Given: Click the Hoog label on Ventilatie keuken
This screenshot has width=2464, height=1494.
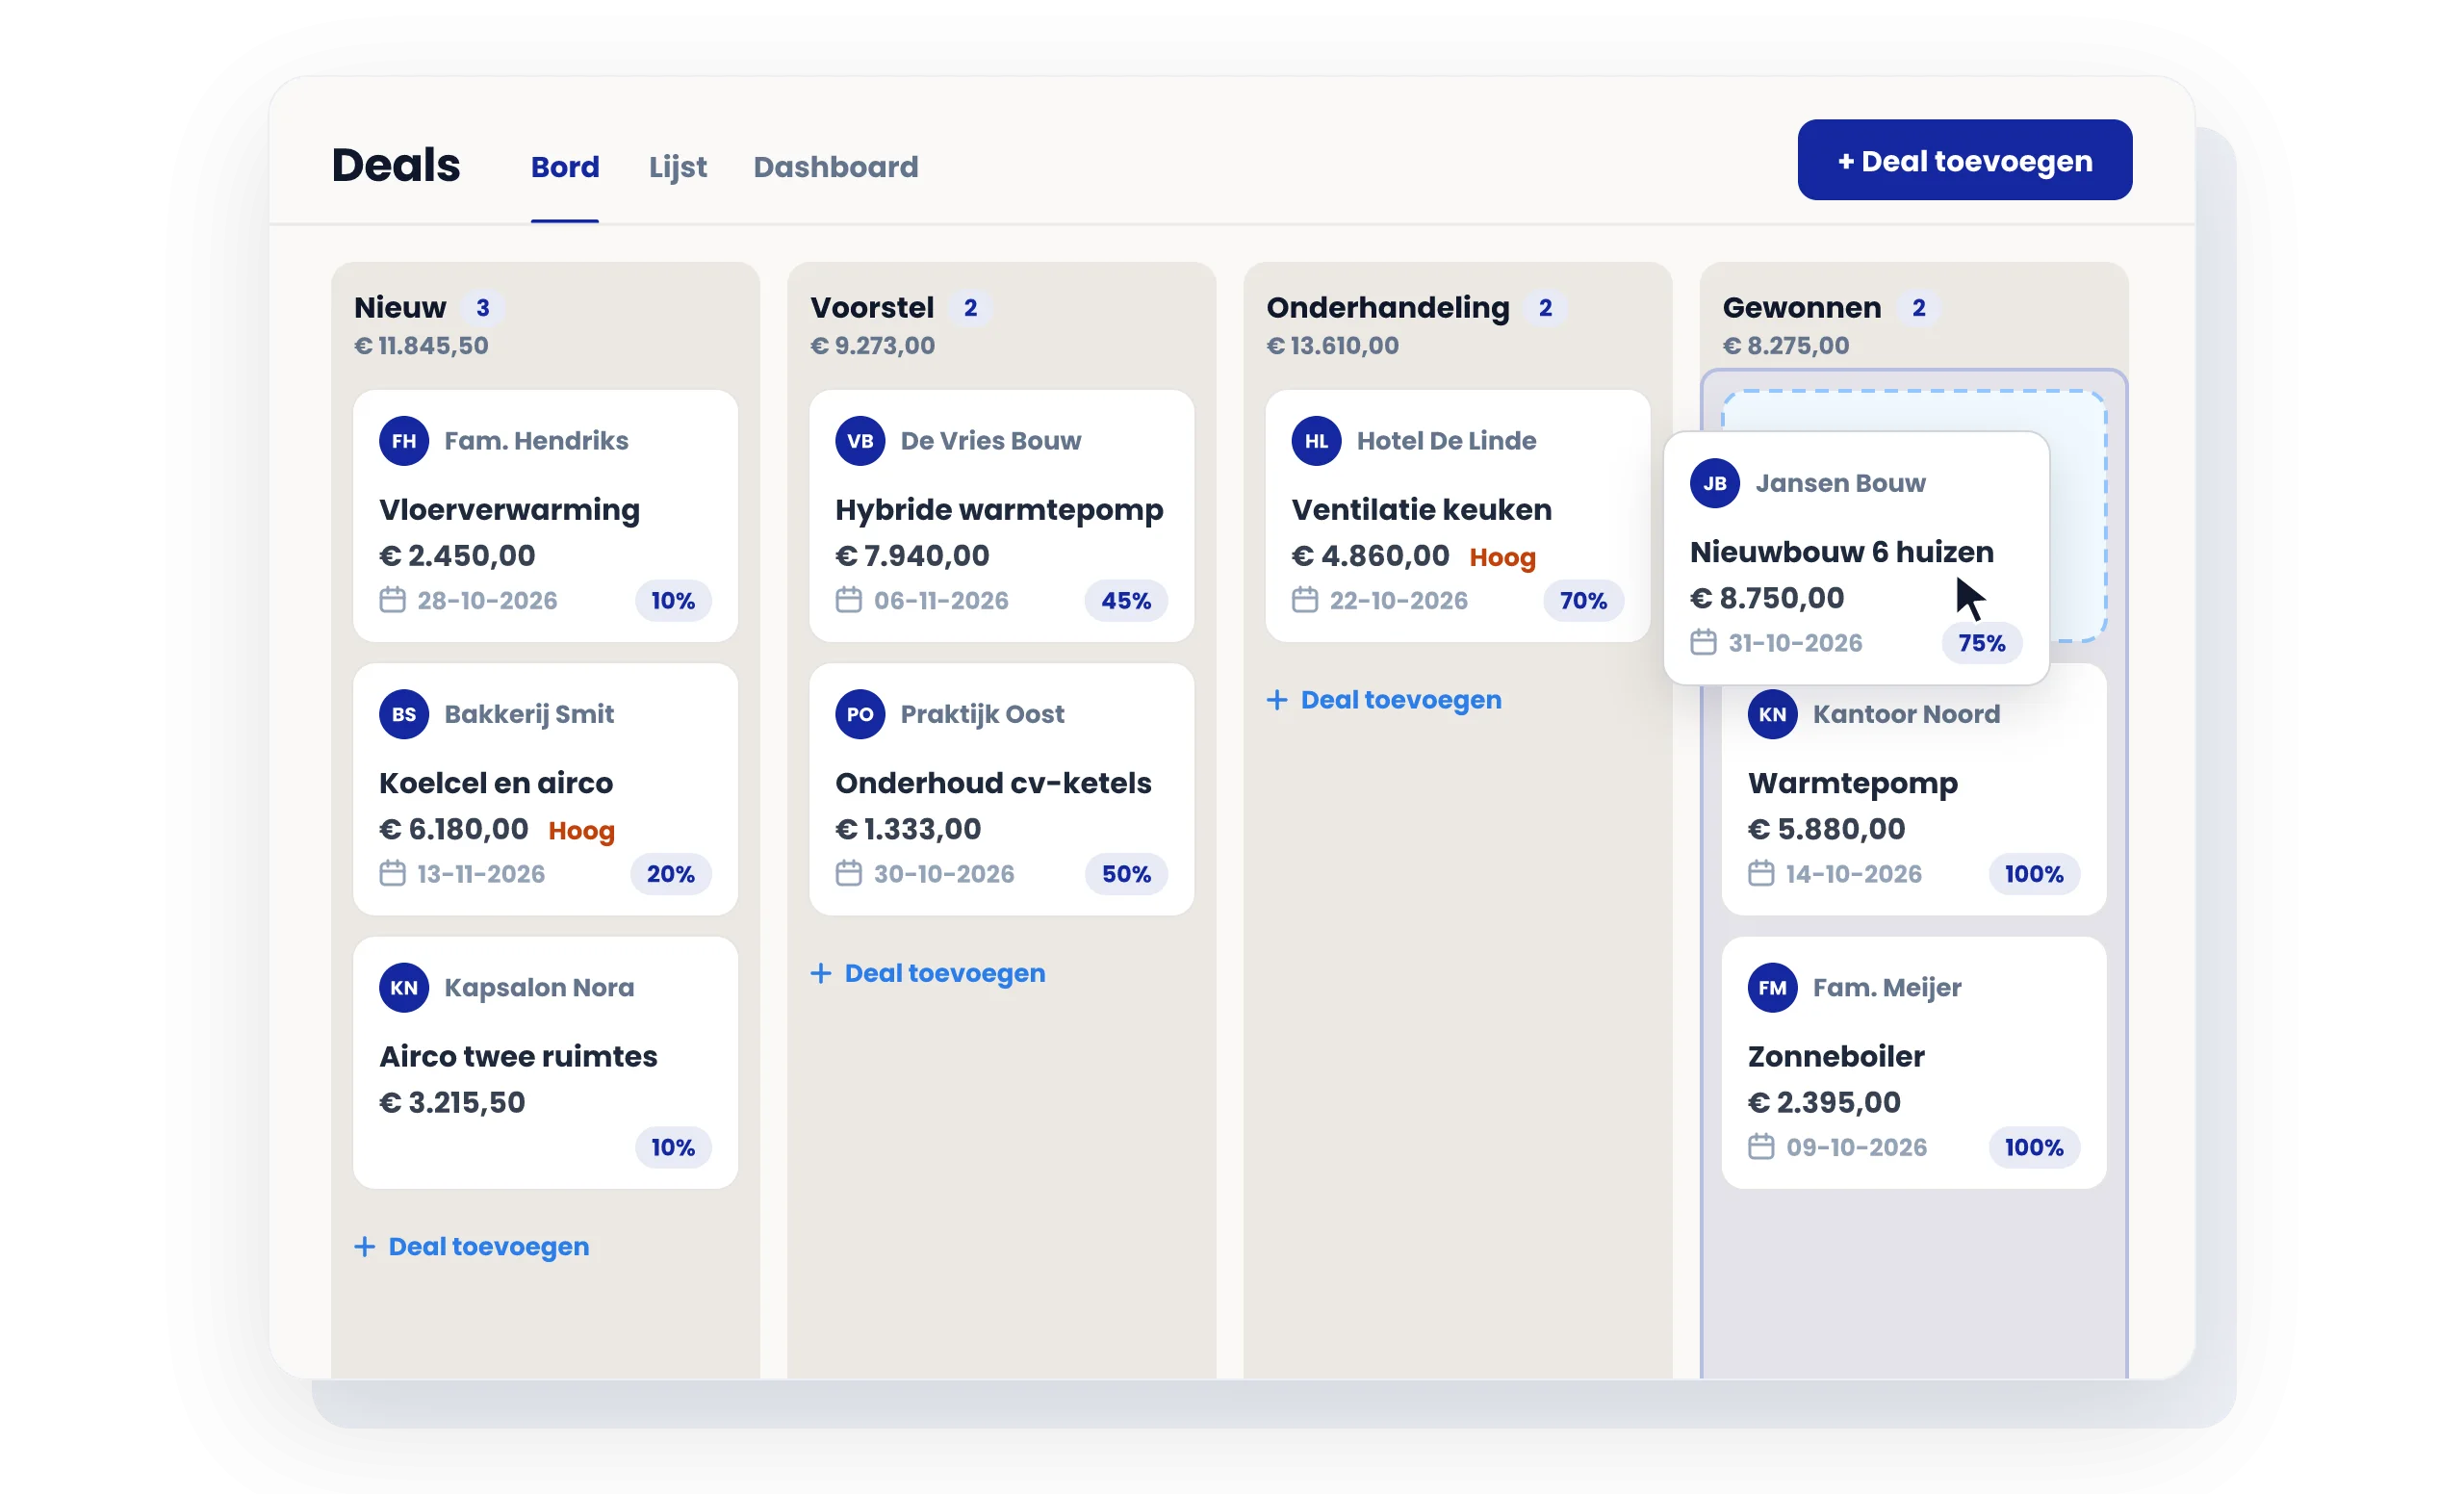Looking at the screenshot, I should [1502, 557].
